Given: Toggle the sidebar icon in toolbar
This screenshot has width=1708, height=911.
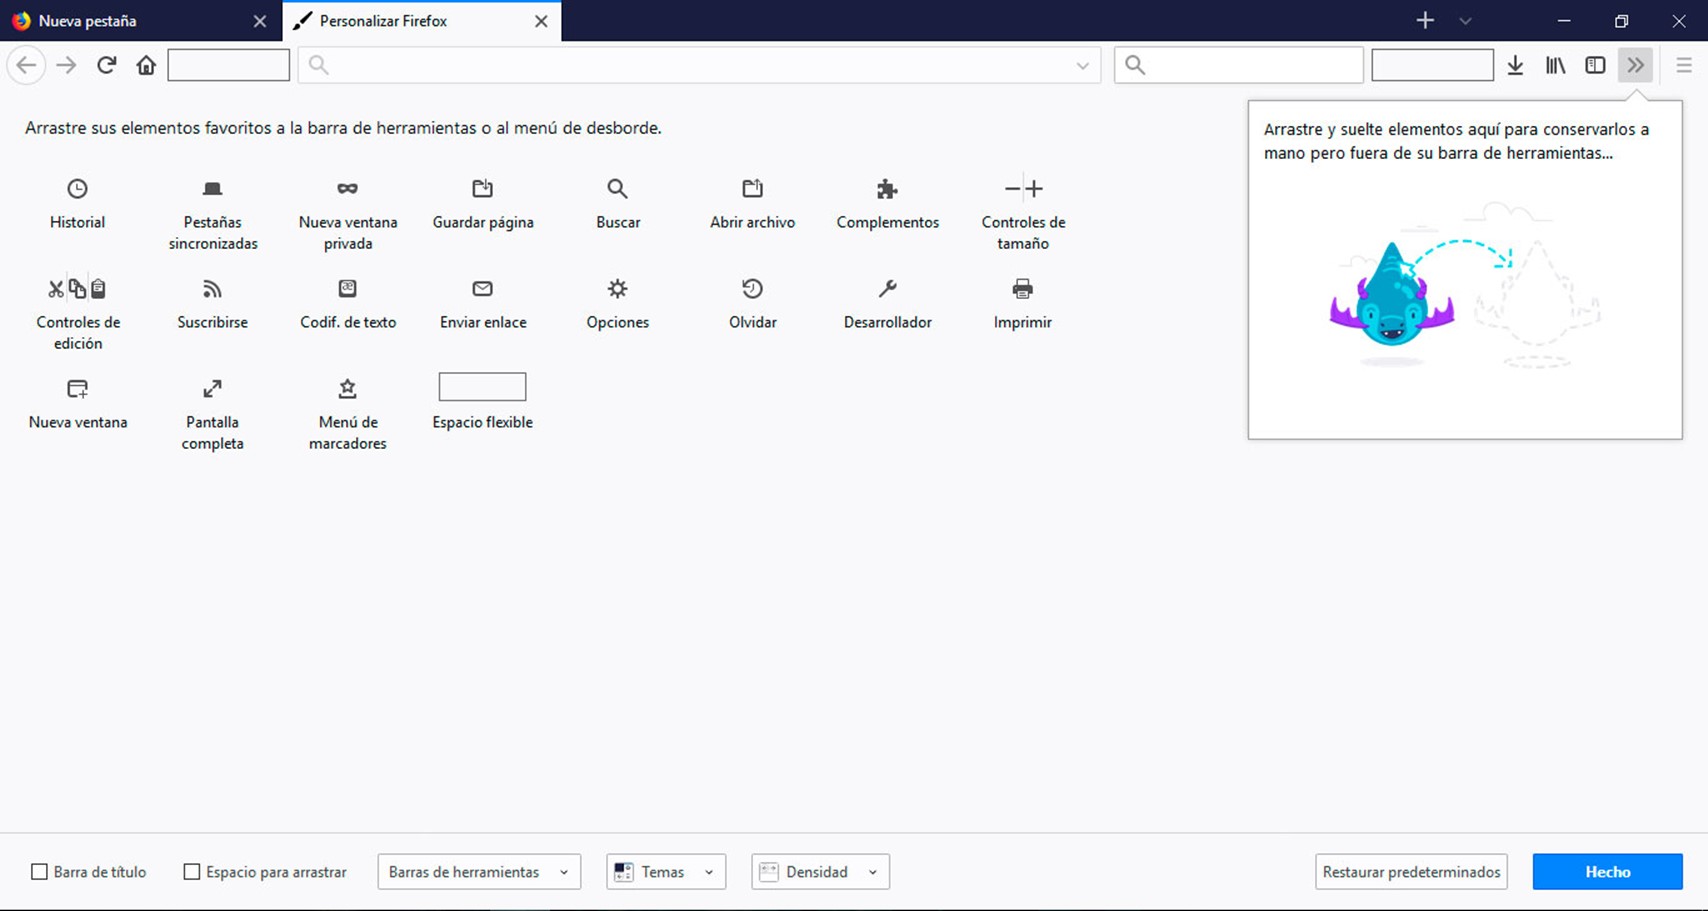Looking at the screenshot, I should tap(1595, 65).
